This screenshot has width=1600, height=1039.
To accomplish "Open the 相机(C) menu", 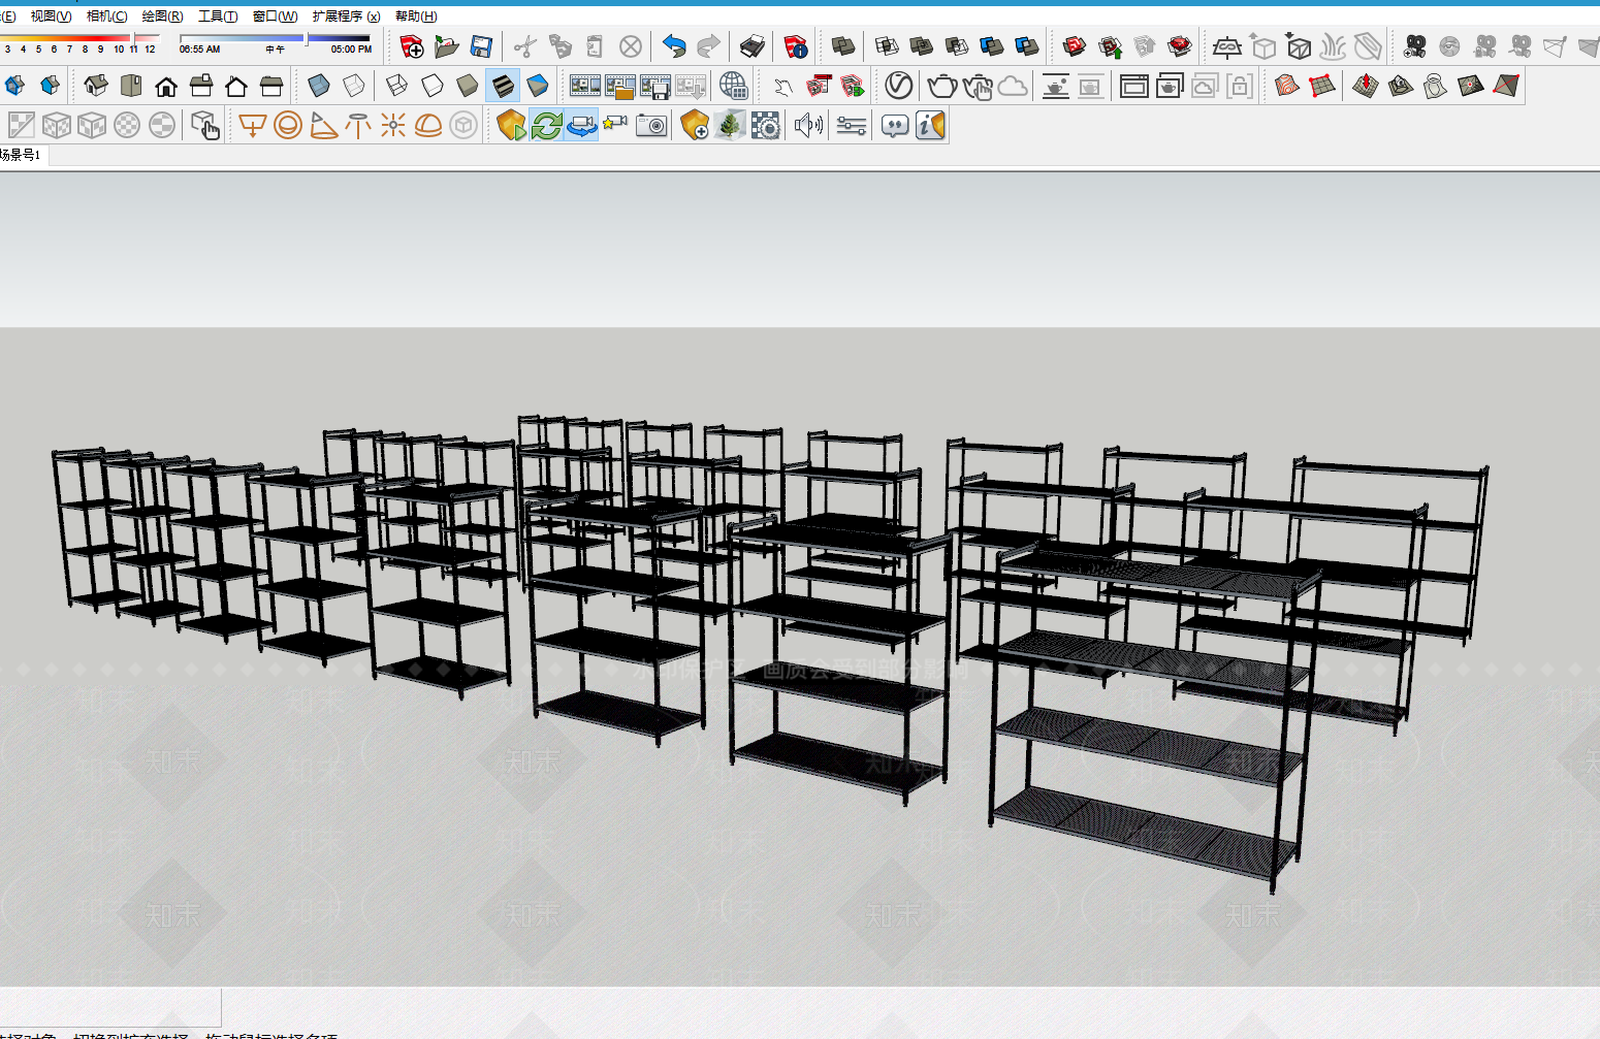I will pyautogui.click(x=107, y=16).
